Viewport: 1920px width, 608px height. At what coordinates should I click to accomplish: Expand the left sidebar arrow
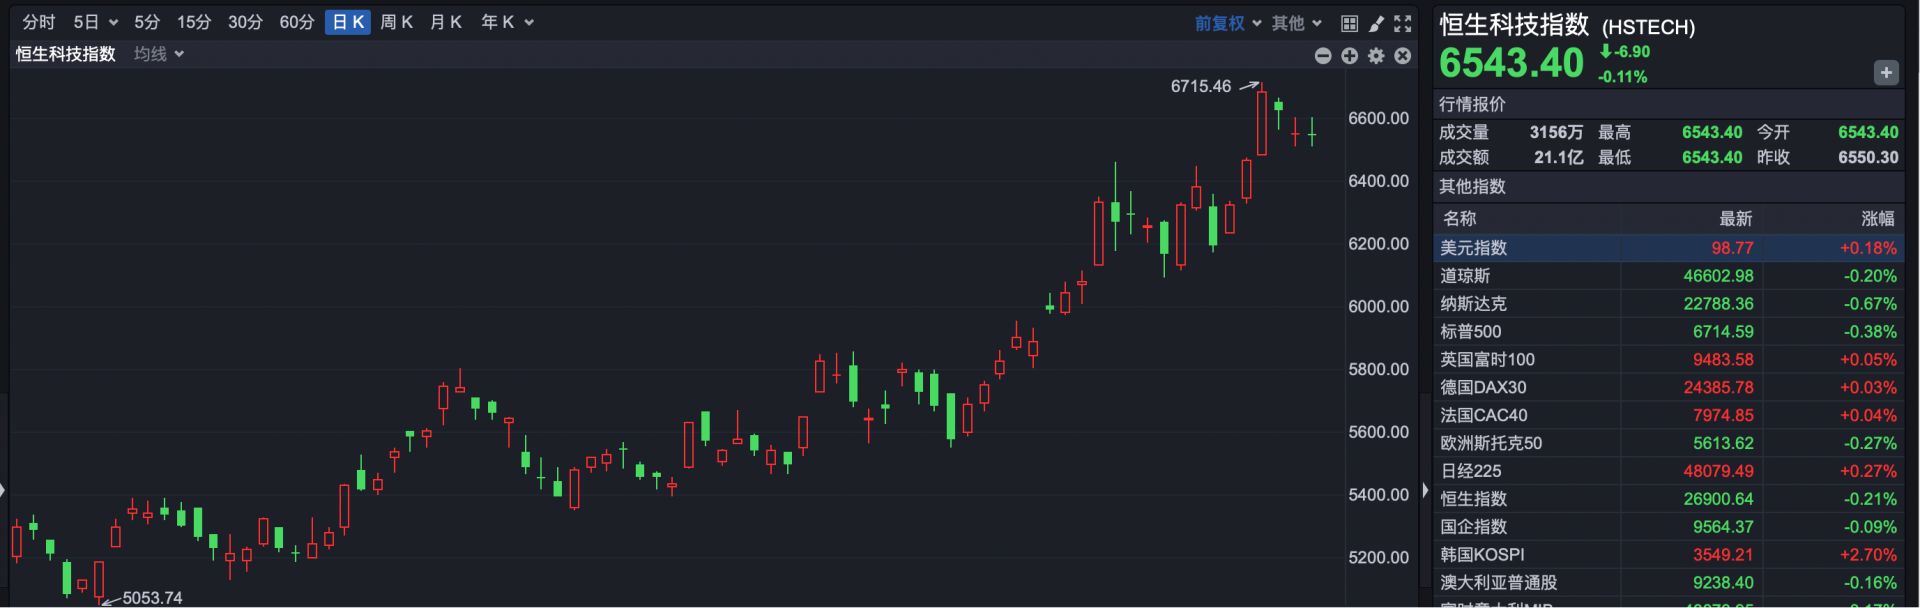tap(3, 490)
